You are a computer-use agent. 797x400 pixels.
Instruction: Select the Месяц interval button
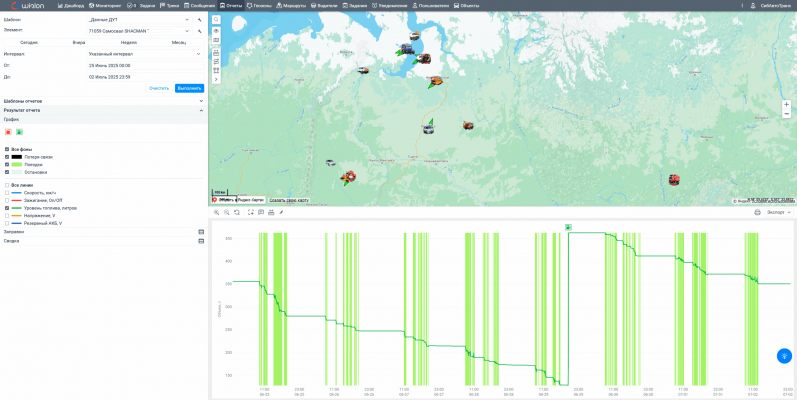(x=178, y=43)
